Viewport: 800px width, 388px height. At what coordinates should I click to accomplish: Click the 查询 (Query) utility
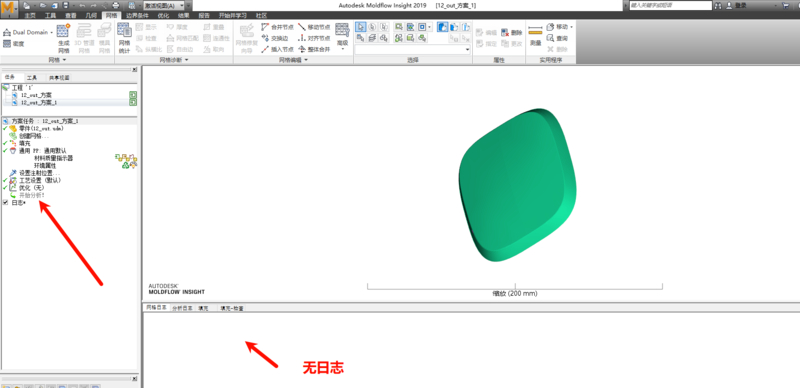(557, 38)
